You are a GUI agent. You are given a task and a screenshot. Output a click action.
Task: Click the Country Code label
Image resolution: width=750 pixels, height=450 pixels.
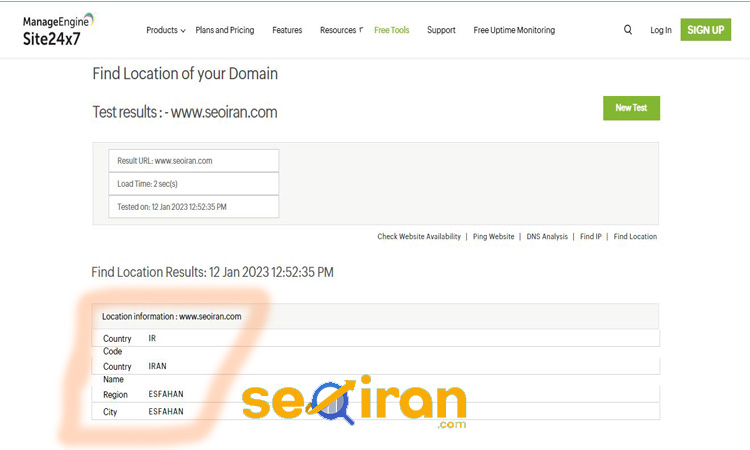pyautogui.click(x=117, y=345)
